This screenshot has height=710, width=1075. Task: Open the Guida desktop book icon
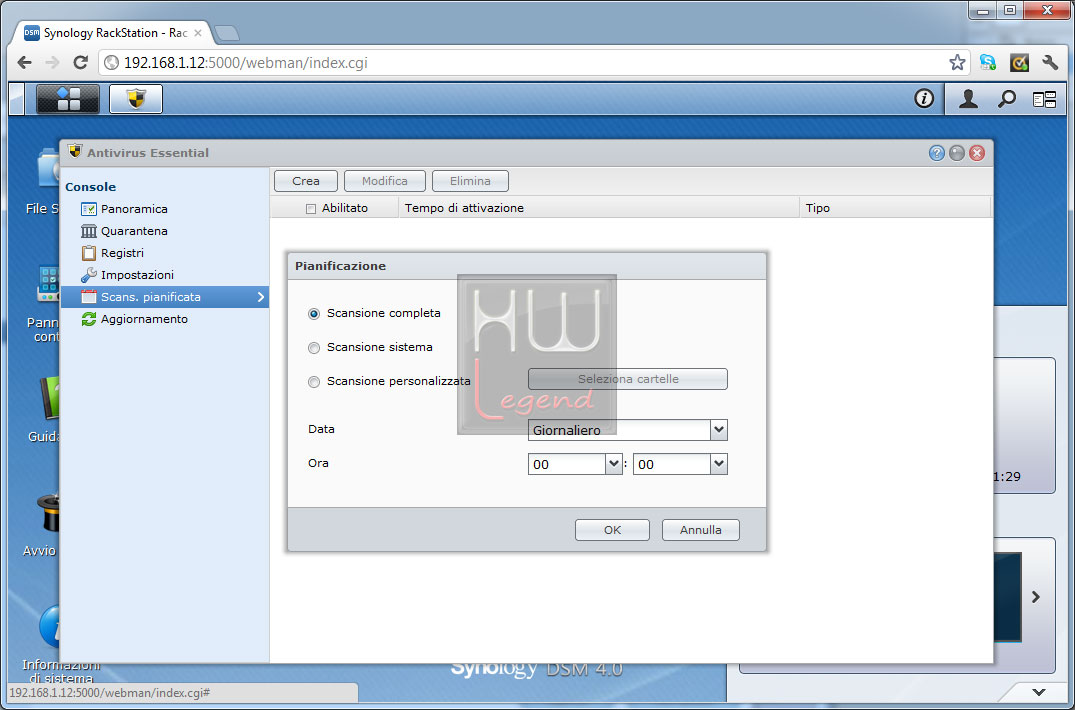coord(51,397)
